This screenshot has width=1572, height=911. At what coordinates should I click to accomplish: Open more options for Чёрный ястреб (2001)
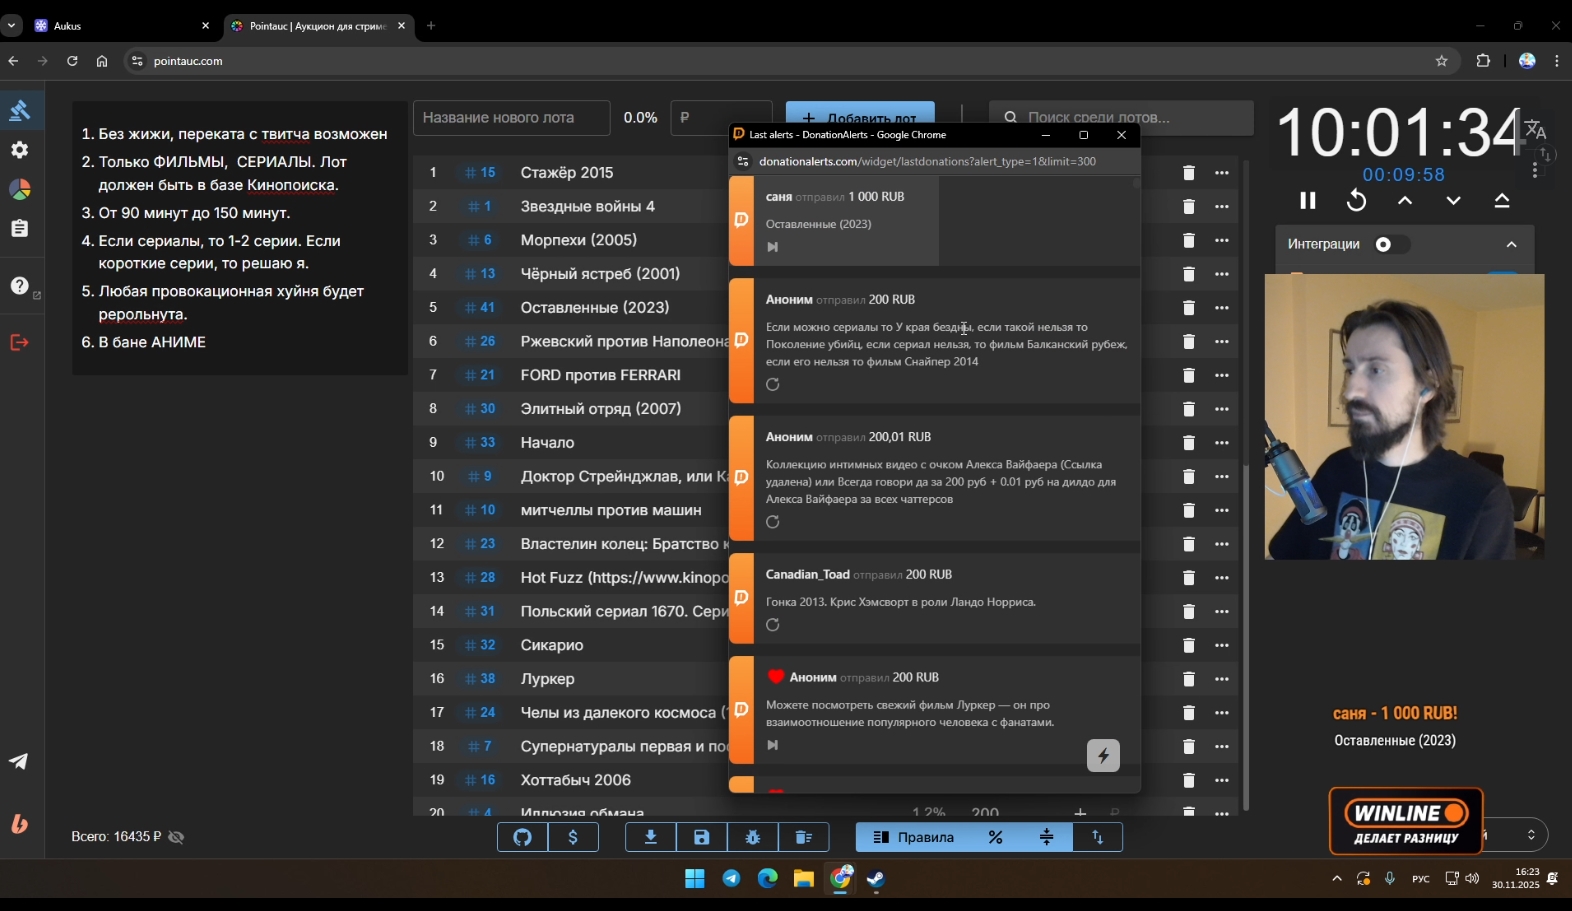(1222, 274)
